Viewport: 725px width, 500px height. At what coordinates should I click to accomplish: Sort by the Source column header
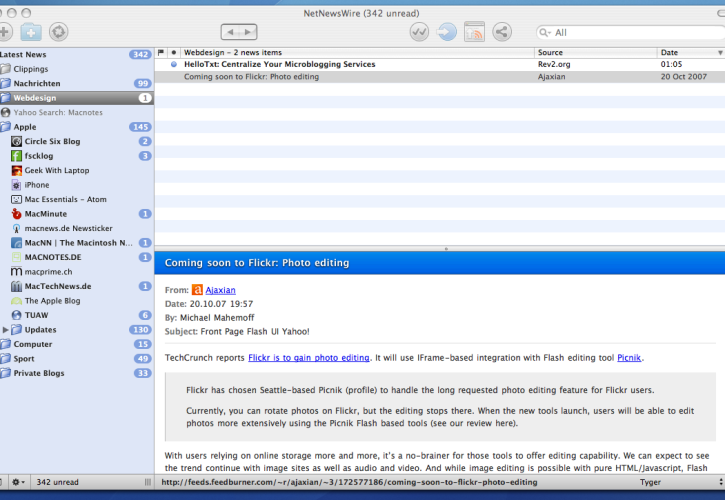(x=596, y=52)
